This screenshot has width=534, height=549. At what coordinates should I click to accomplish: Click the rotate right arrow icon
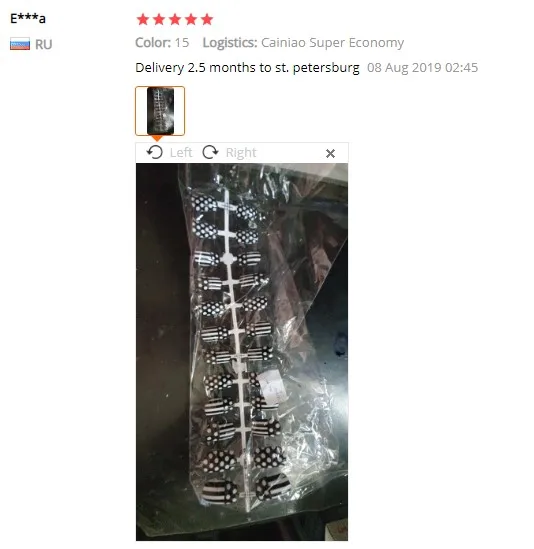[x=210, y=152]
